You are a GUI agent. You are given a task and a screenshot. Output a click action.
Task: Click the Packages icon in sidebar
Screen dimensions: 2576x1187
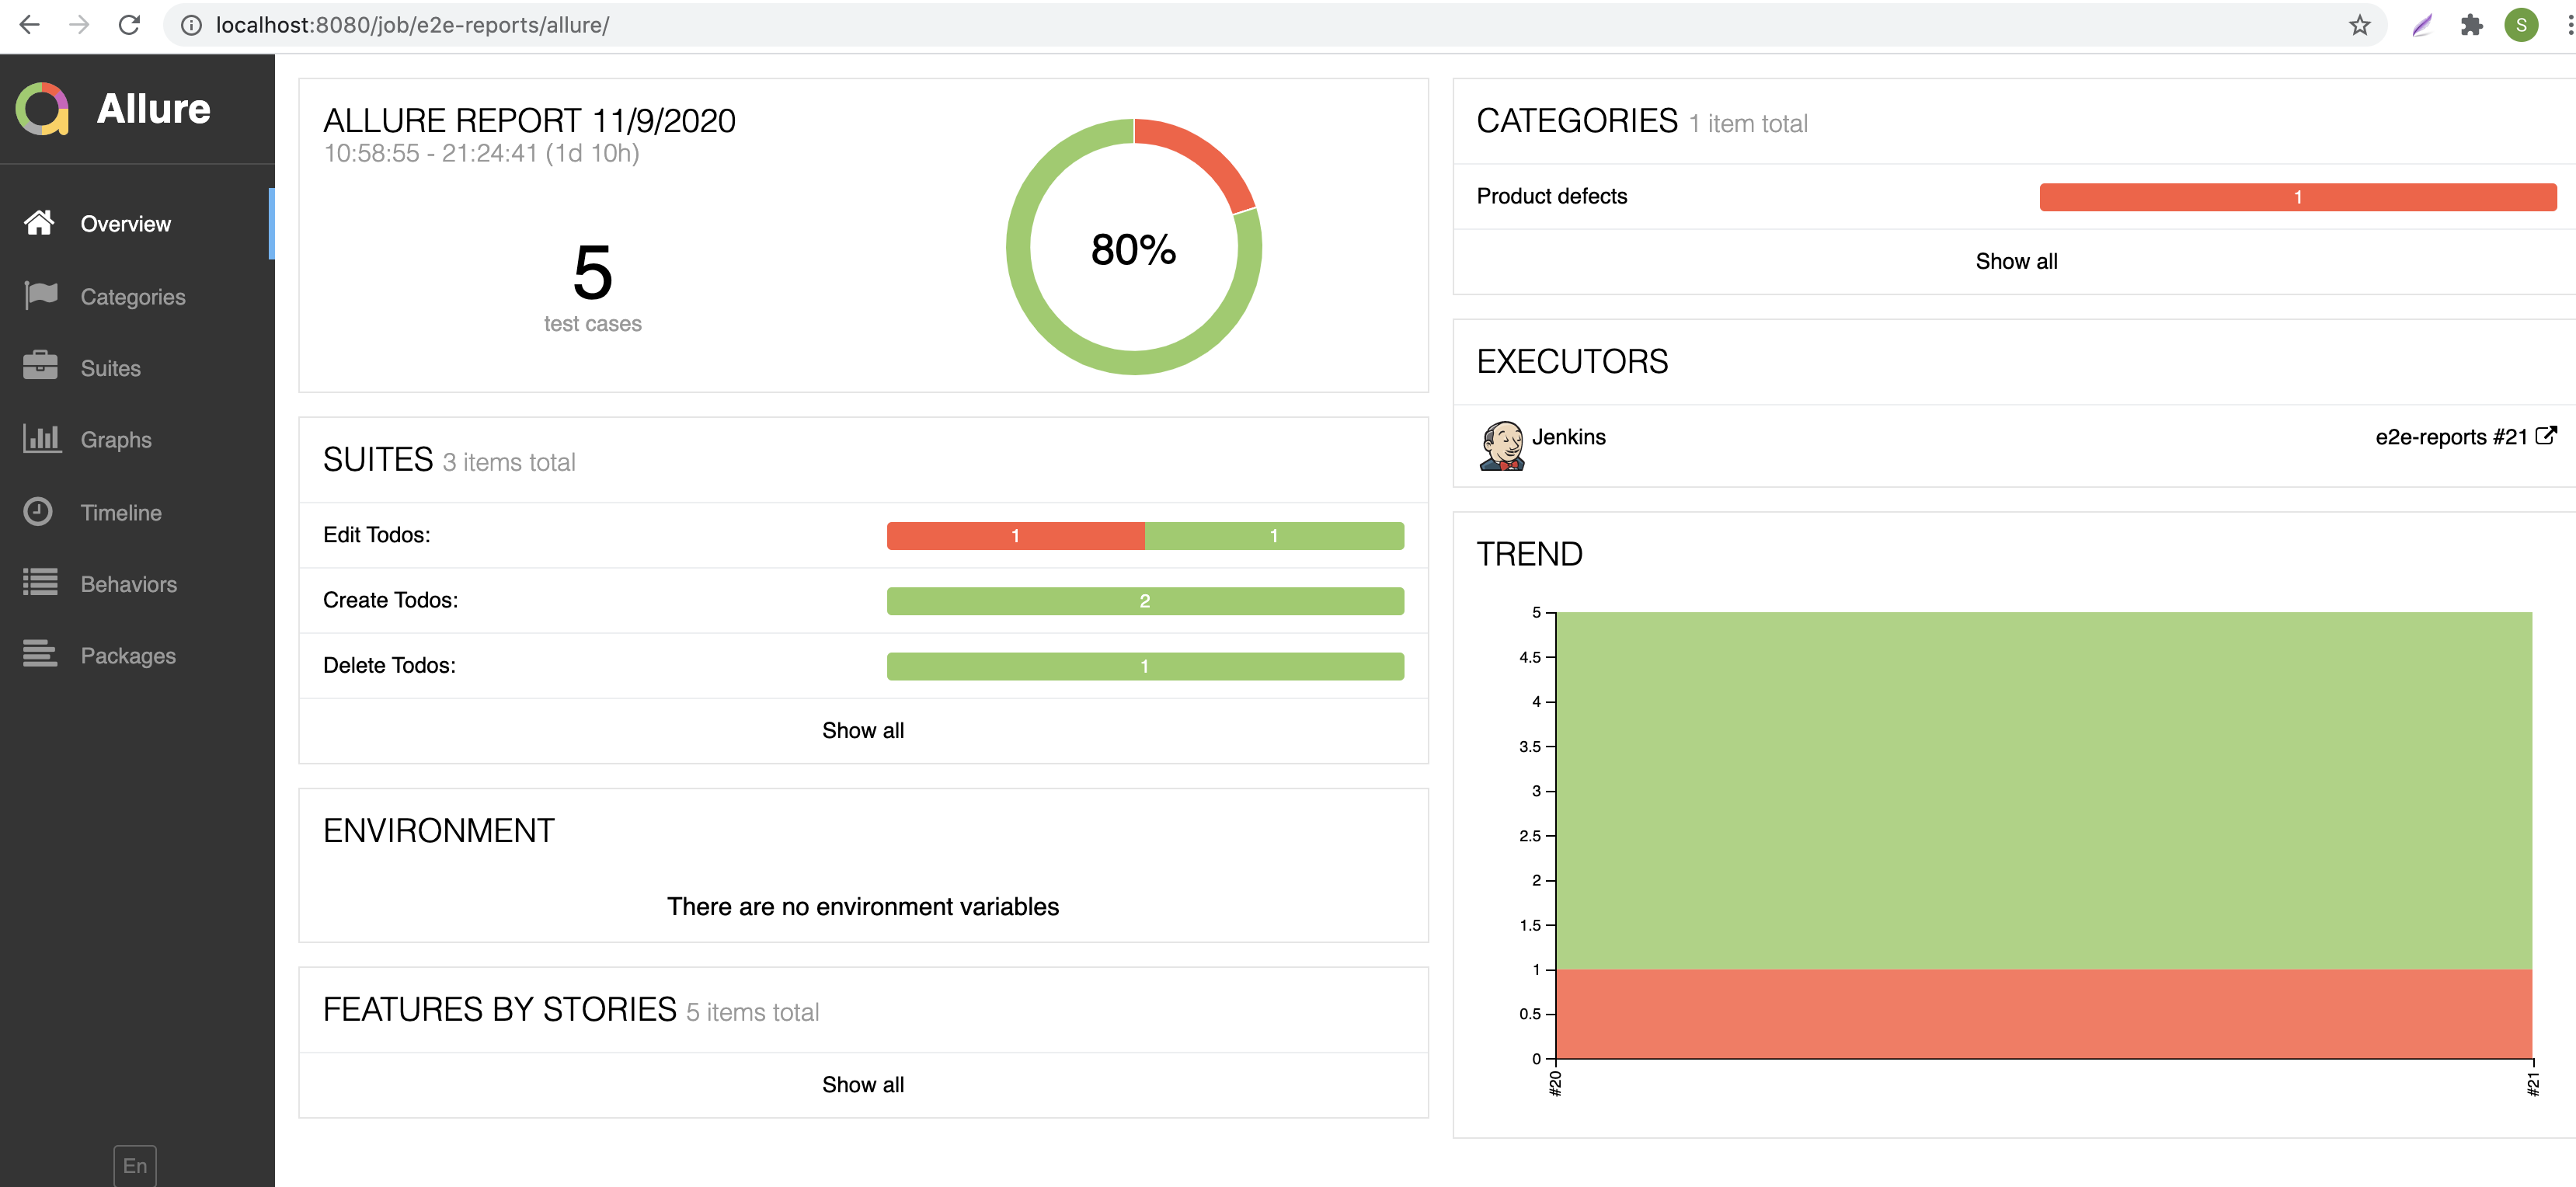click(x=40, y=654)
